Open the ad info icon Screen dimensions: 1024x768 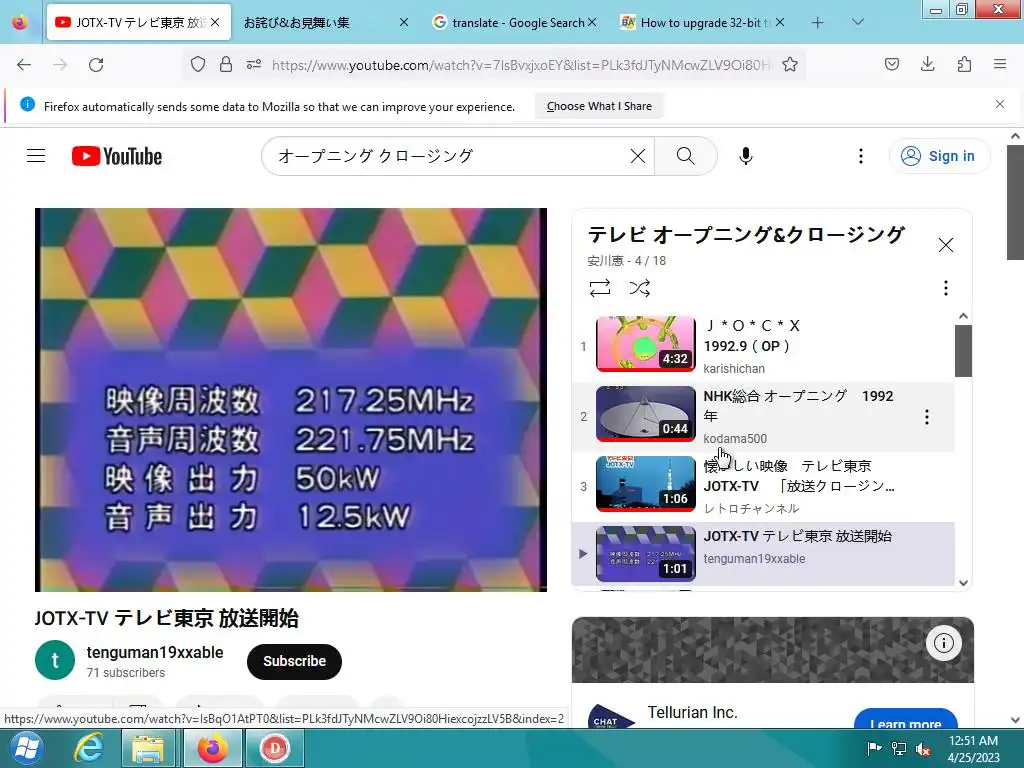click(944, 643)
